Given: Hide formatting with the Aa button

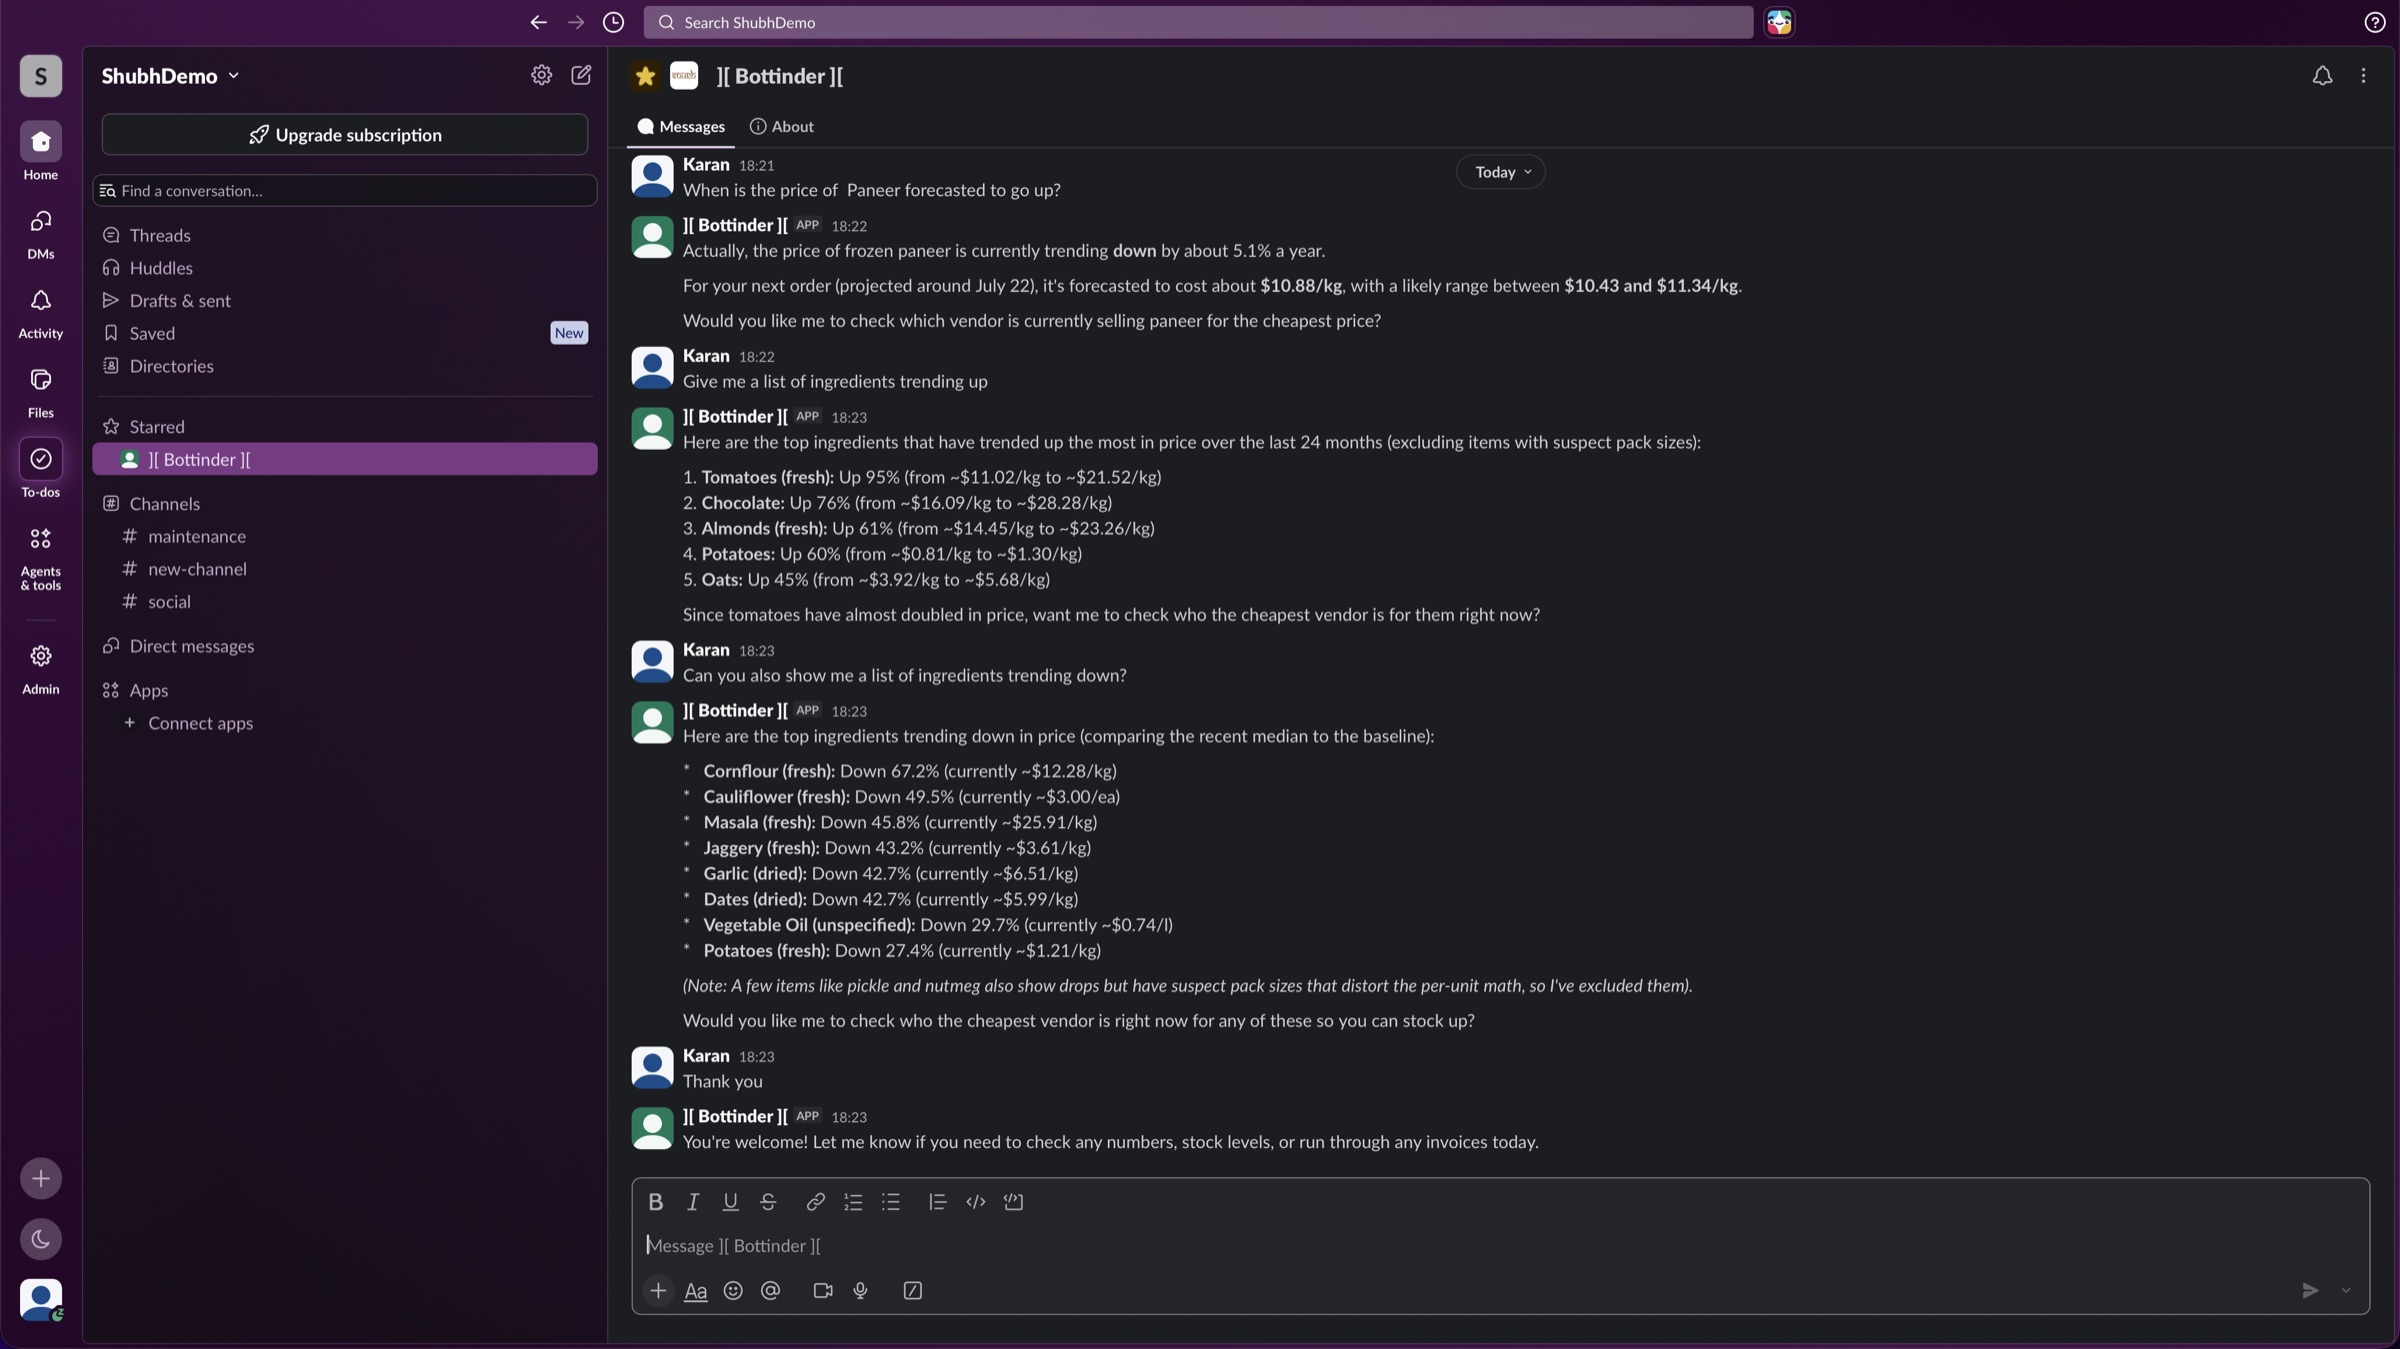Looking at the screenshot, I should pos(696,1291).
